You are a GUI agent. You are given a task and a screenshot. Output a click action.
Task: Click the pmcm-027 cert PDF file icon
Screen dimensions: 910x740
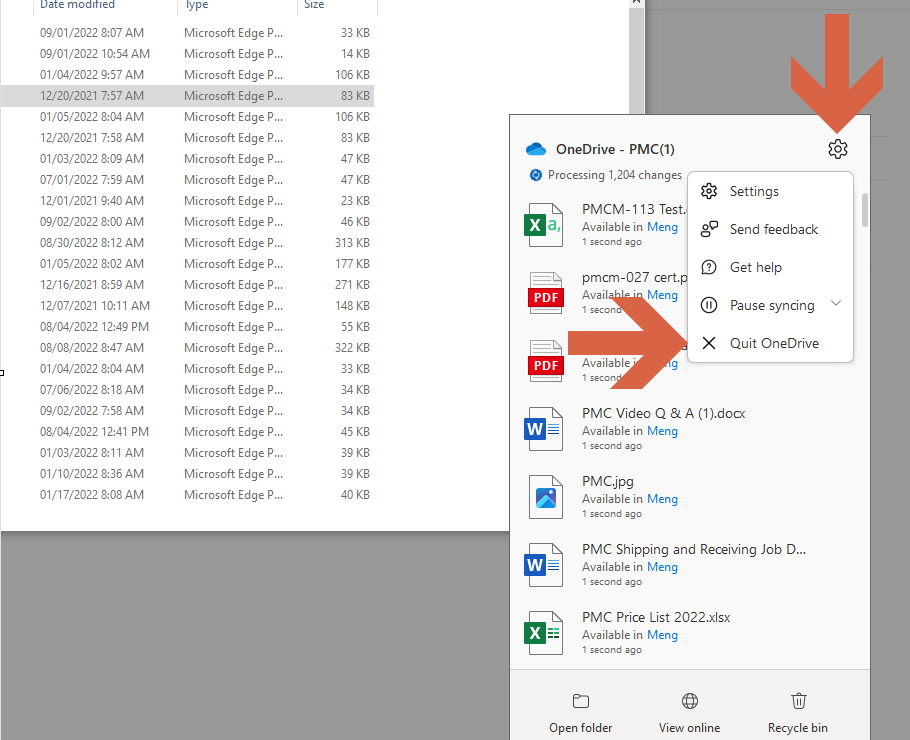point(545,293)
